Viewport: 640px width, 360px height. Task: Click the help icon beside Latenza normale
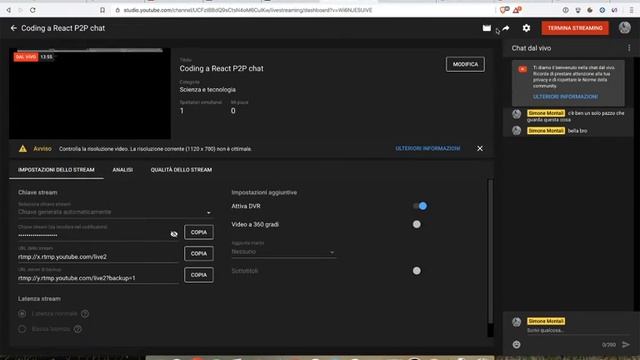click(85, 314)
